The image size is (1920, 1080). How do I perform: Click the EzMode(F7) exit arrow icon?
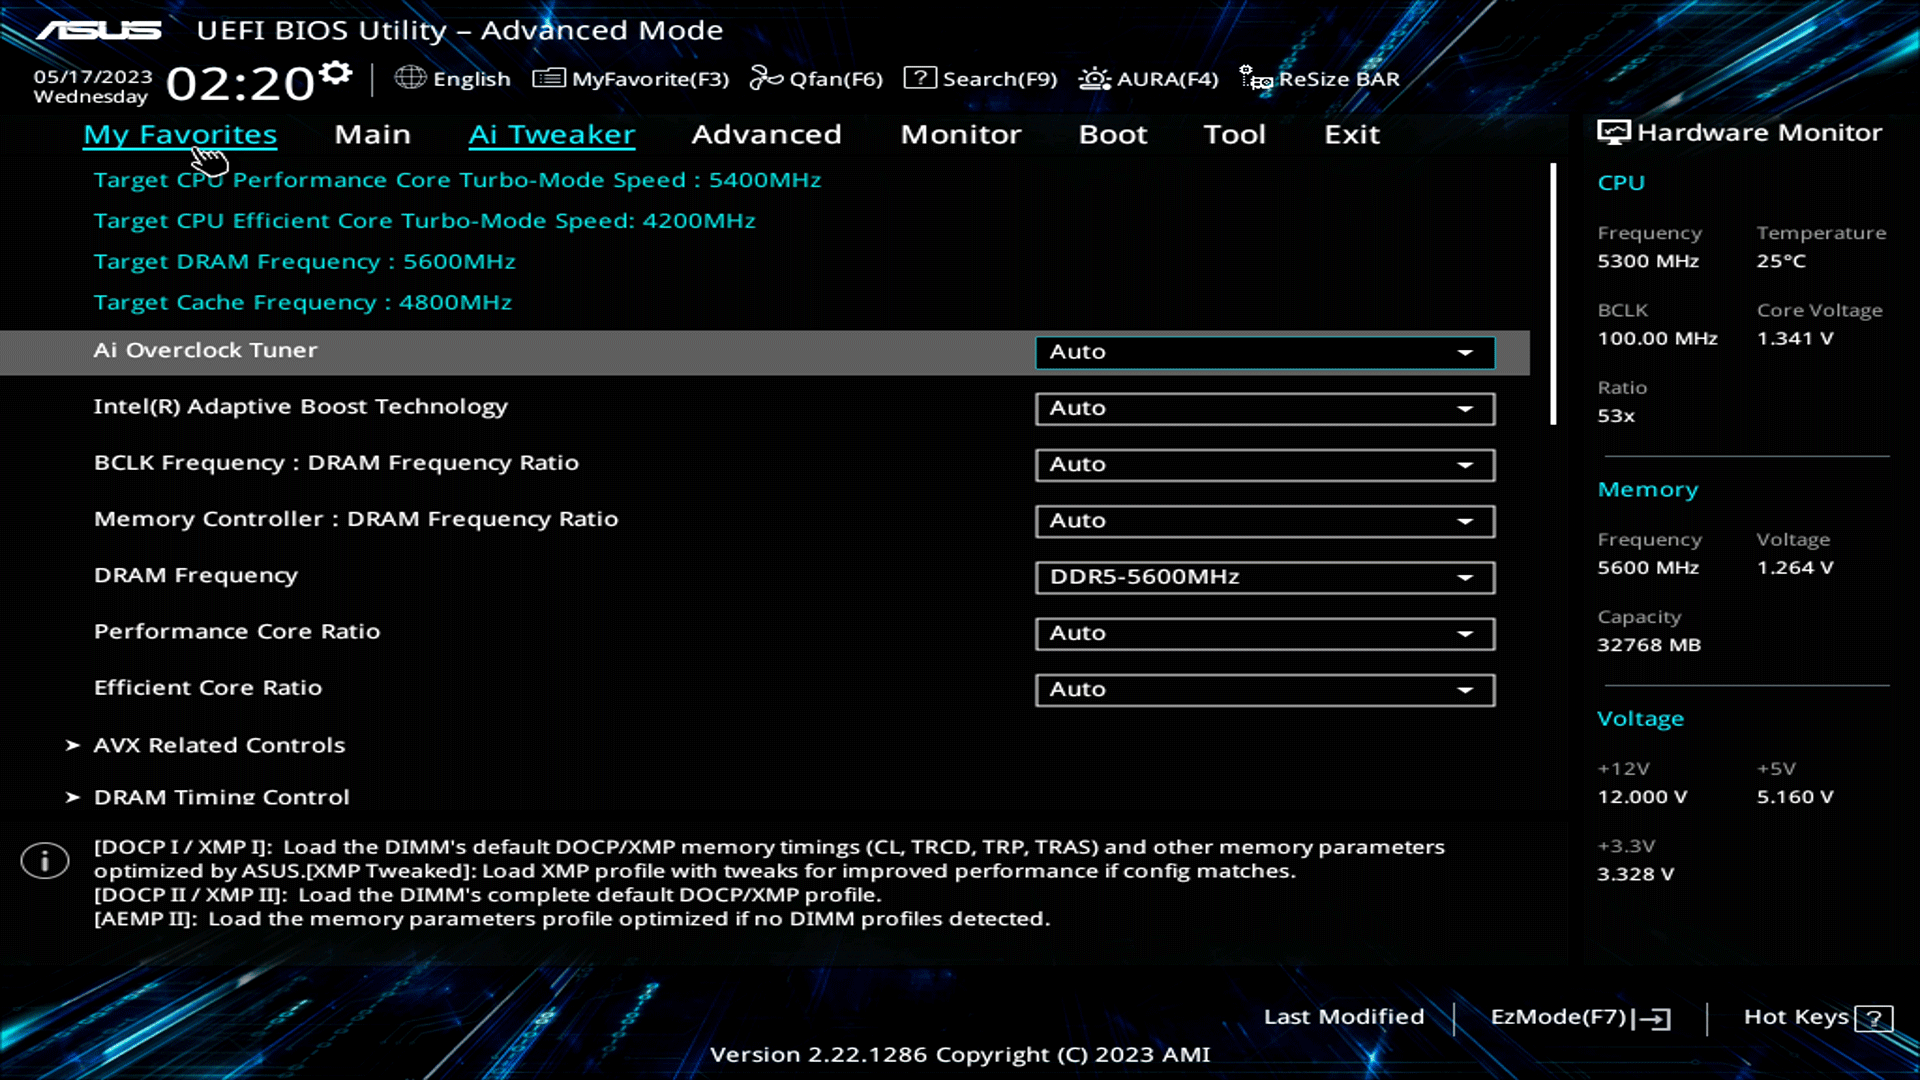pos(1656,1017)
